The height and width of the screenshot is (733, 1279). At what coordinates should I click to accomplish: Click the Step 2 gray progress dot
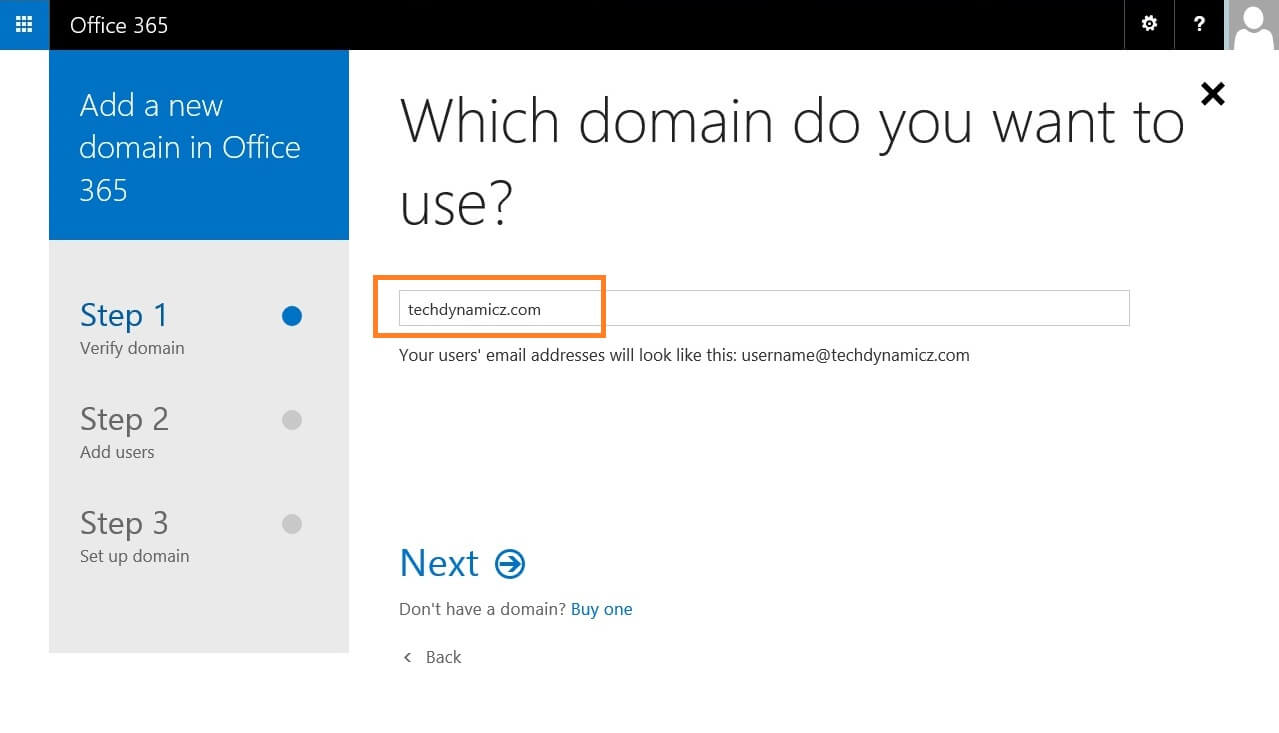(x=292, y=420)
